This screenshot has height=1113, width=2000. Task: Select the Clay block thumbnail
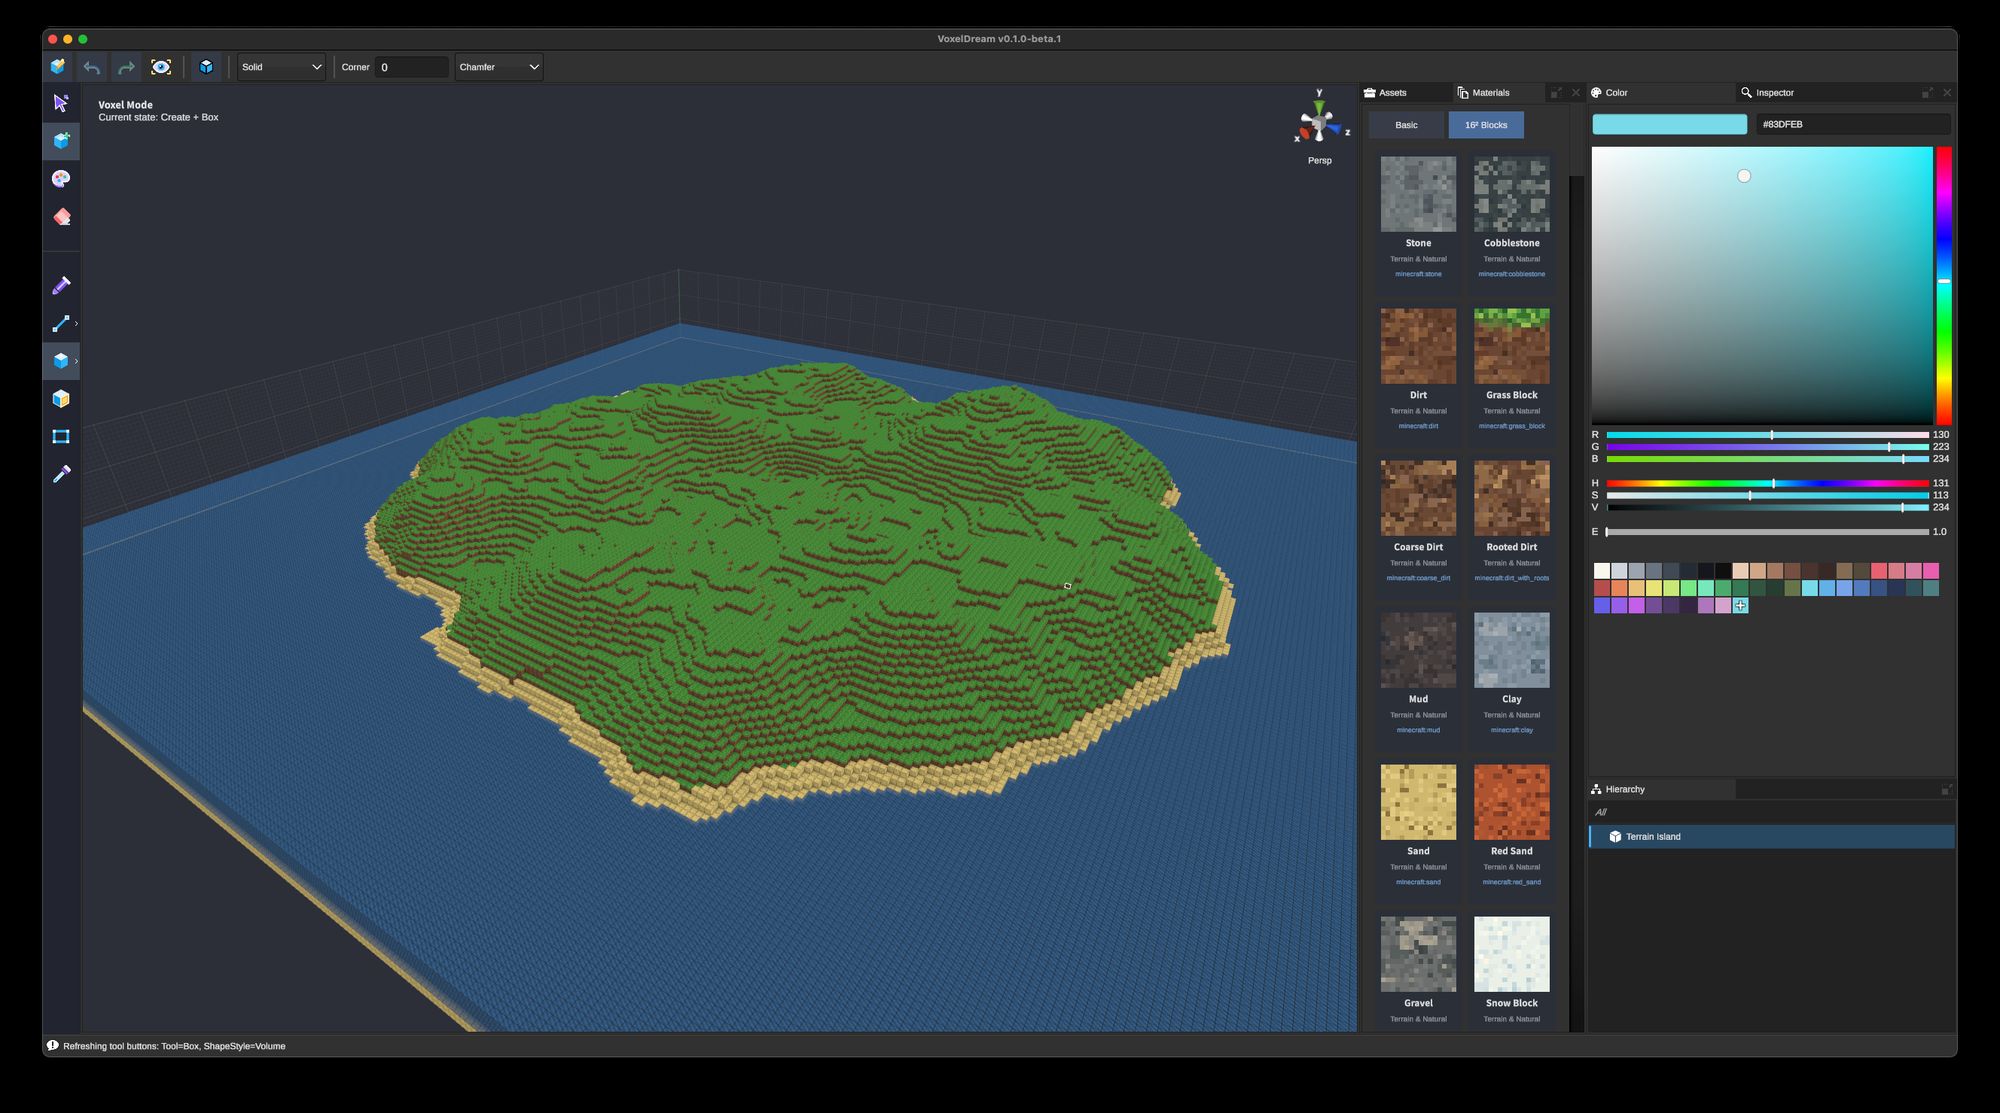point(1512,650)
